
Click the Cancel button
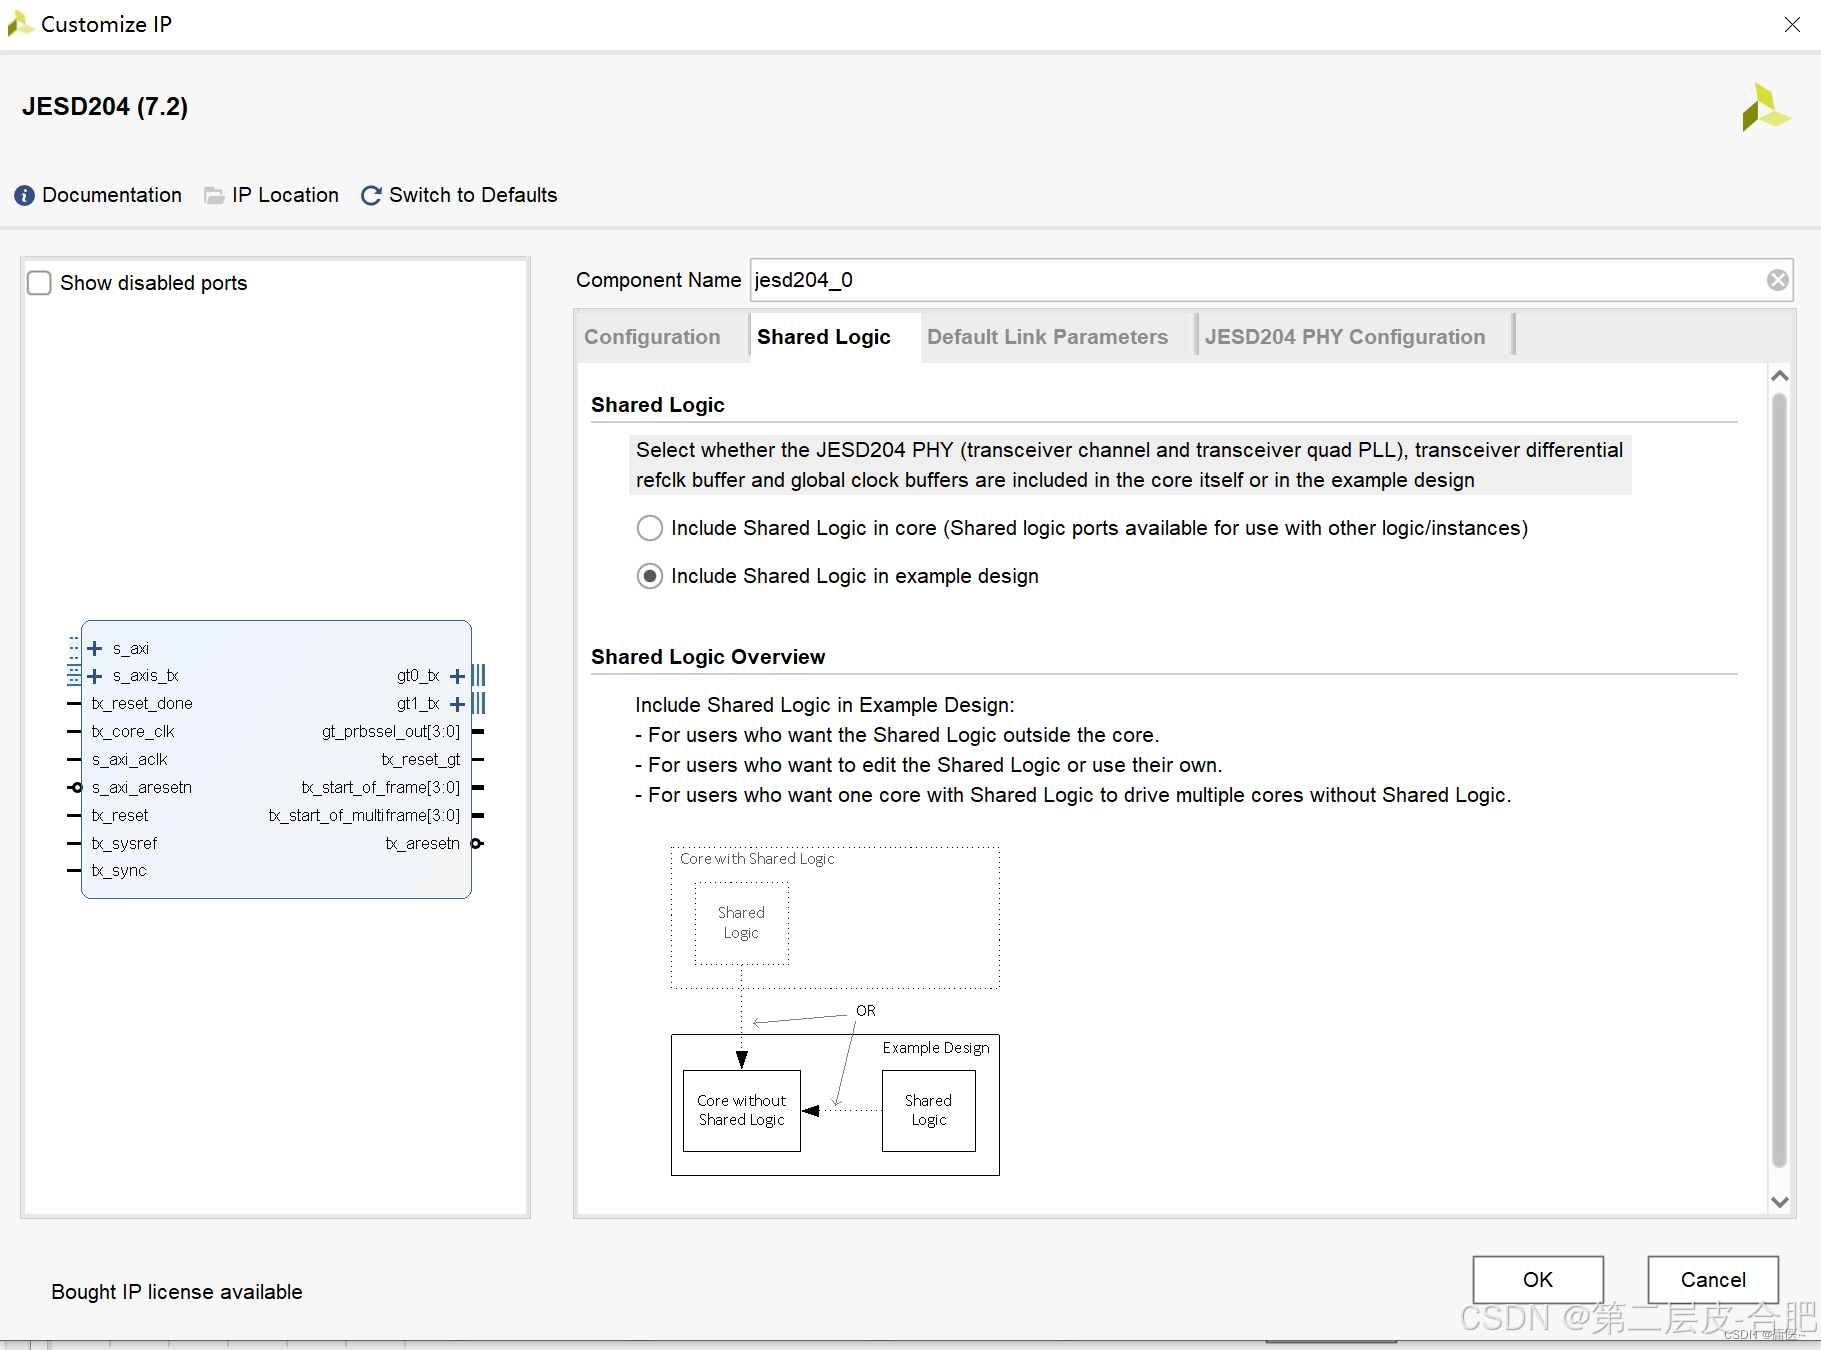click(1713, 1280)
